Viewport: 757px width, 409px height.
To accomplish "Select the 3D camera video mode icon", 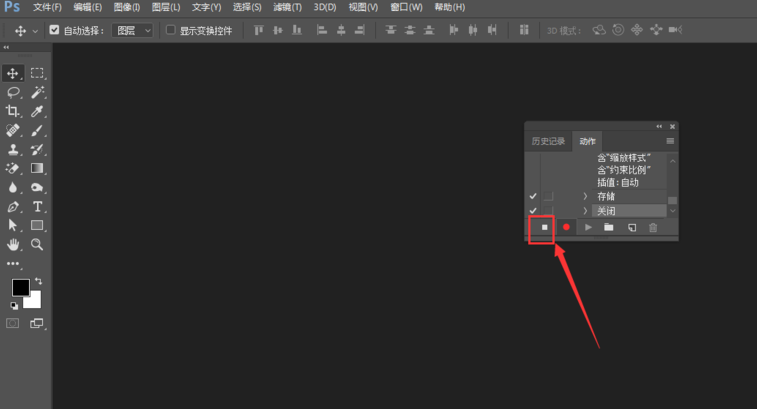I will (675, 30).
